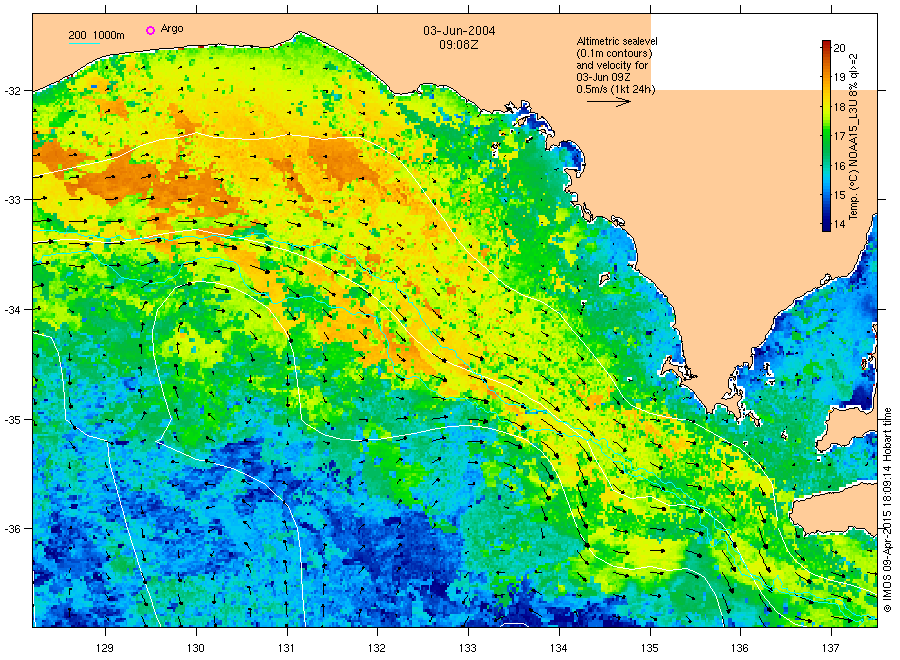
Task: Click the '(0.1m contours)' text
Action: point(615,53)
